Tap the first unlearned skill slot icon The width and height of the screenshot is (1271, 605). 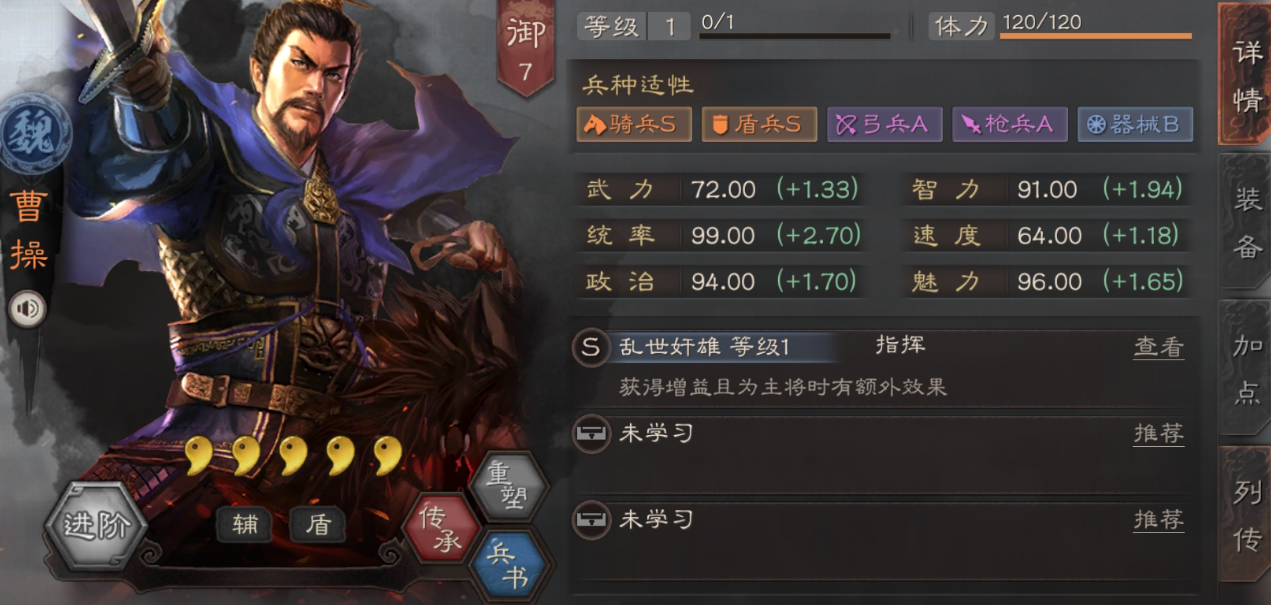591,434
